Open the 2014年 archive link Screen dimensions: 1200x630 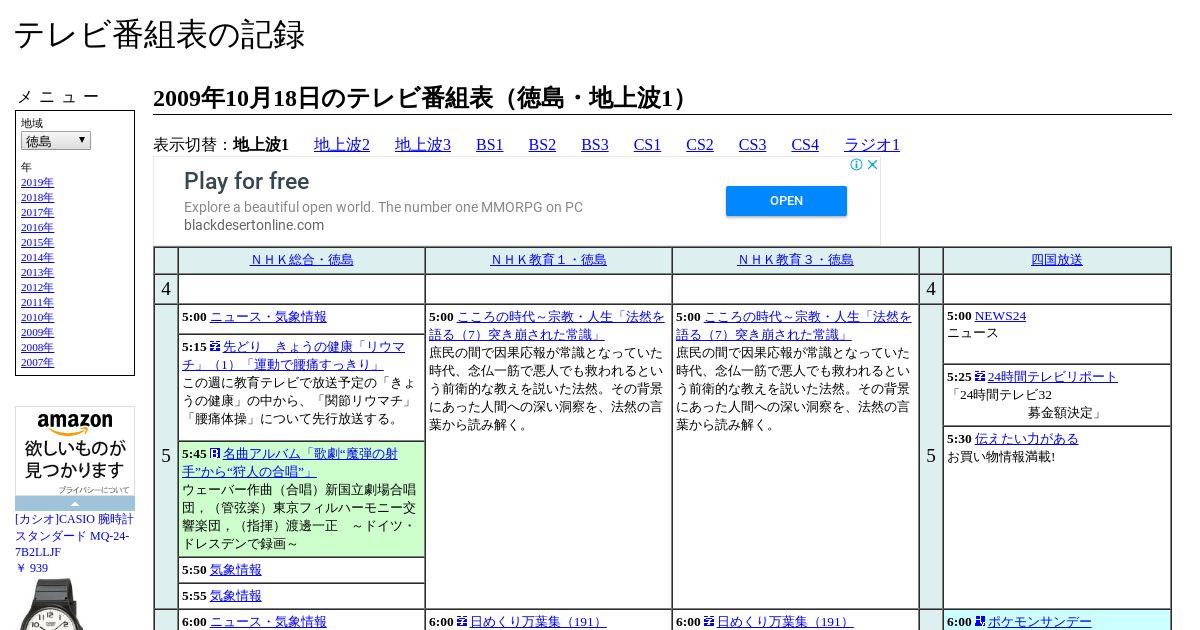pos(37,258)
